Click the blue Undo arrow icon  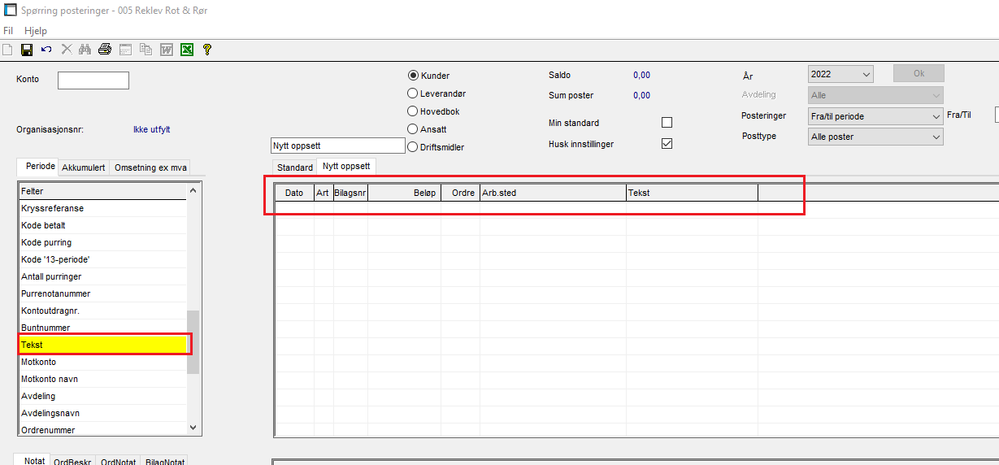[x=47, y=50]
